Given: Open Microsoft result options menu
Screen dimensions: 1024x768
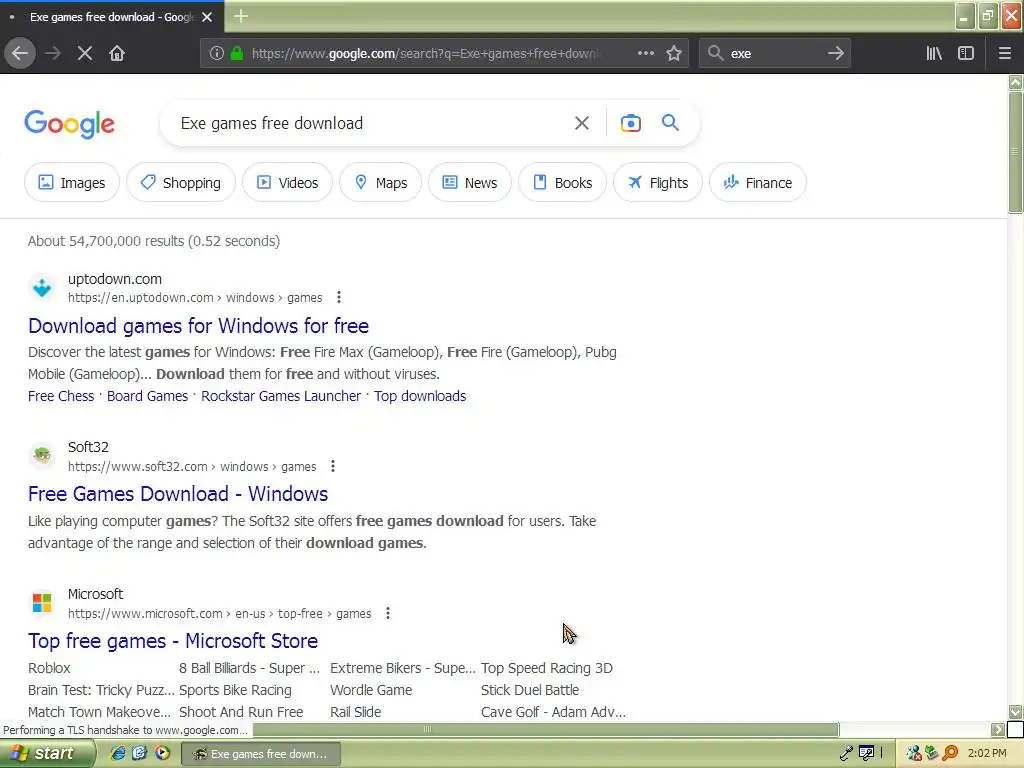Looking at the screenshot, I should (387, 613).
